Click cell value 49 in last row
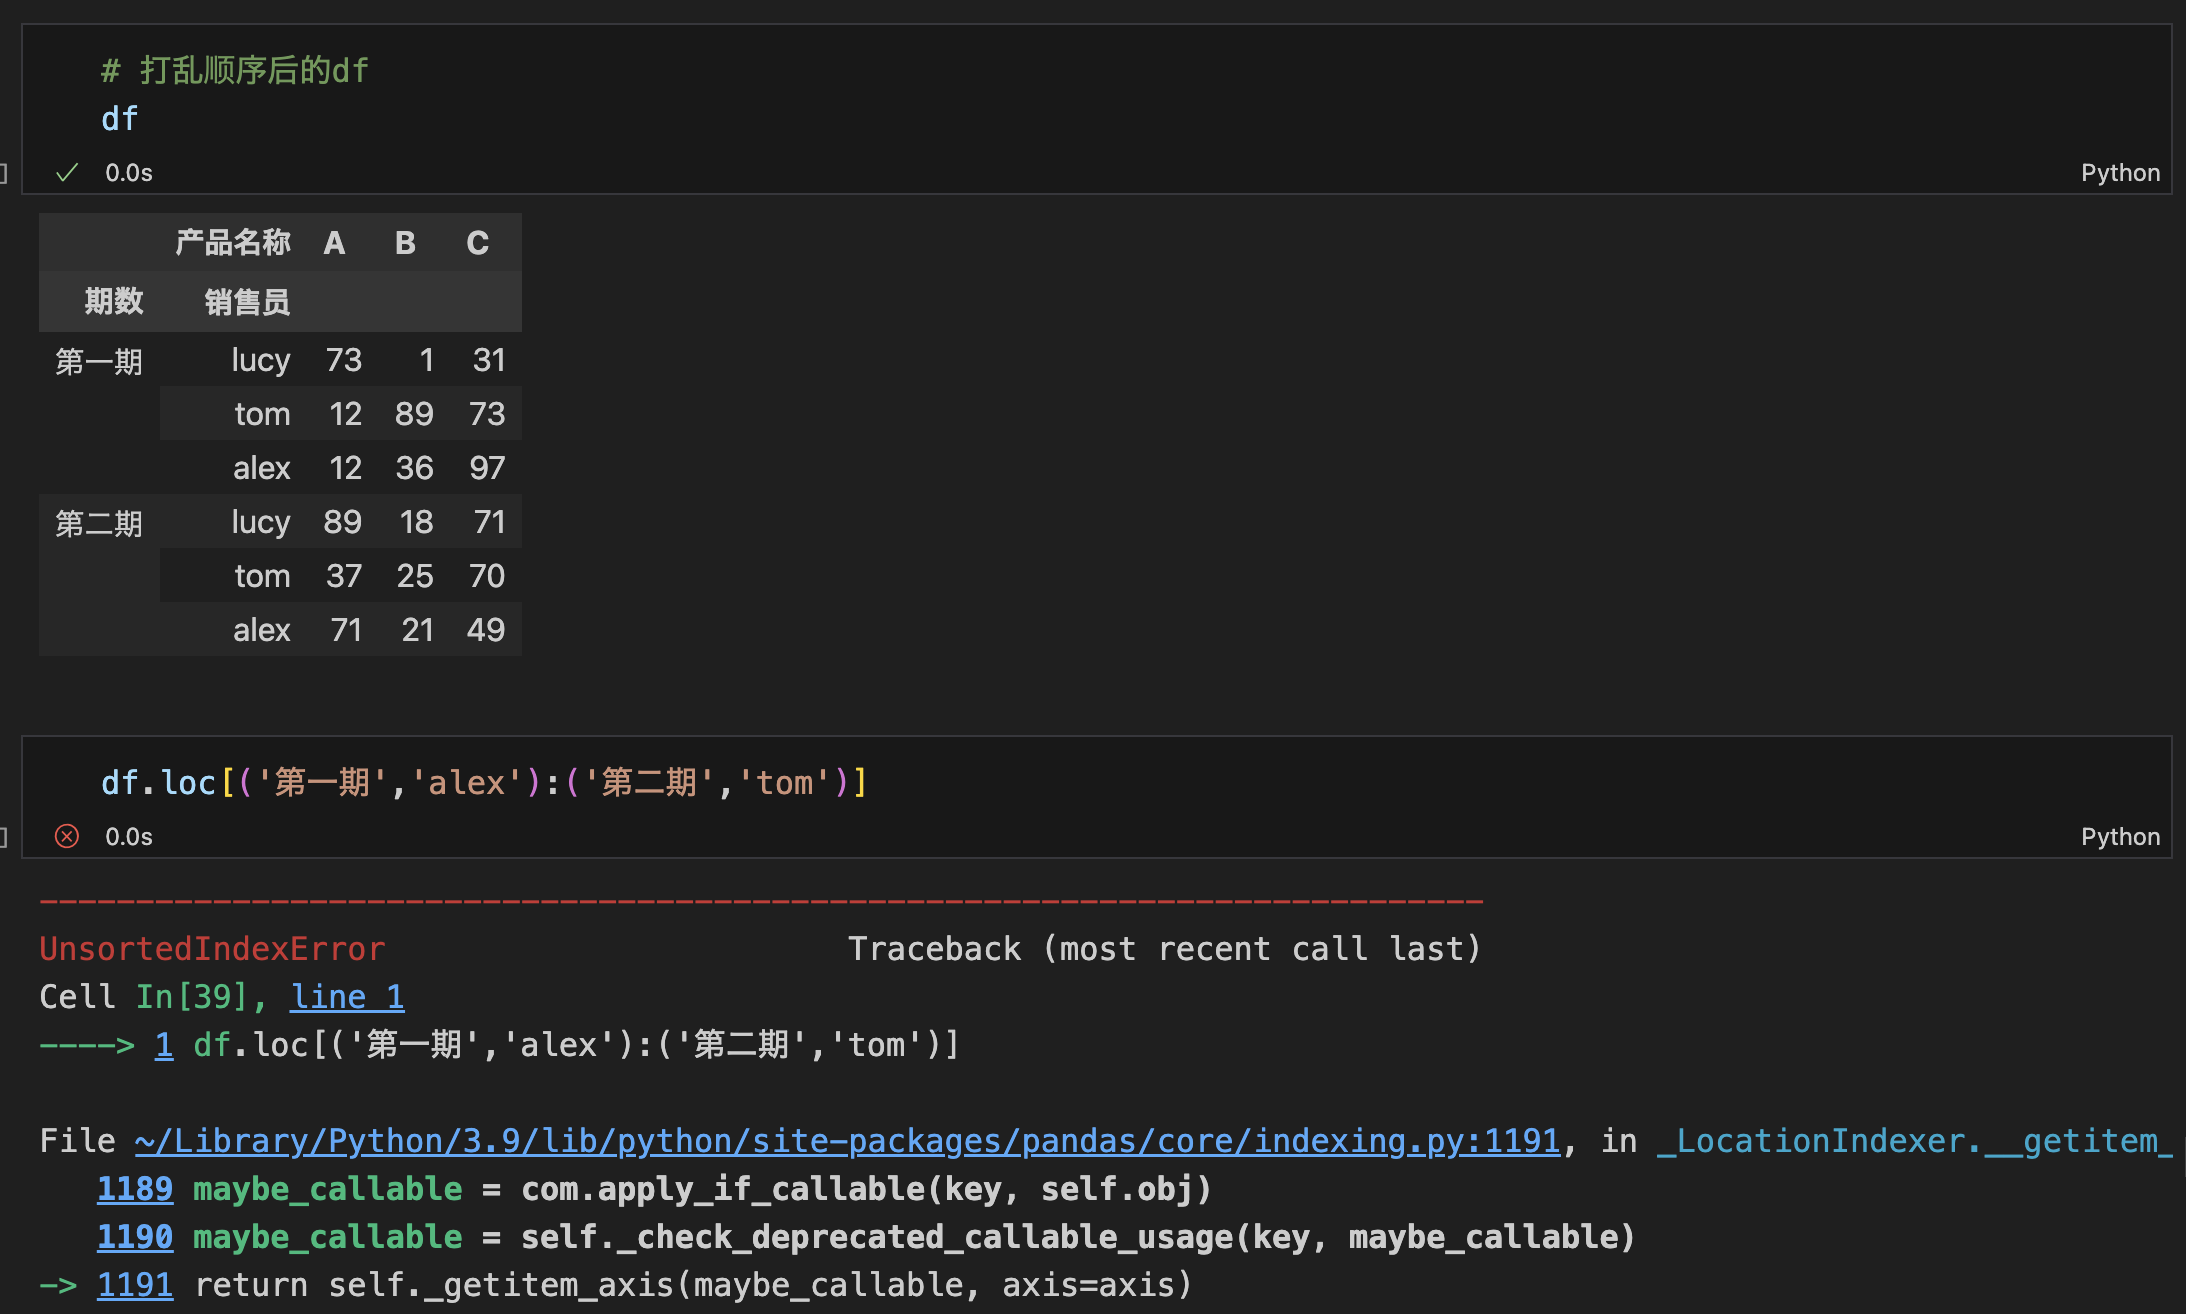Viewport: 2186px width, 1314px height. point(486,630)
